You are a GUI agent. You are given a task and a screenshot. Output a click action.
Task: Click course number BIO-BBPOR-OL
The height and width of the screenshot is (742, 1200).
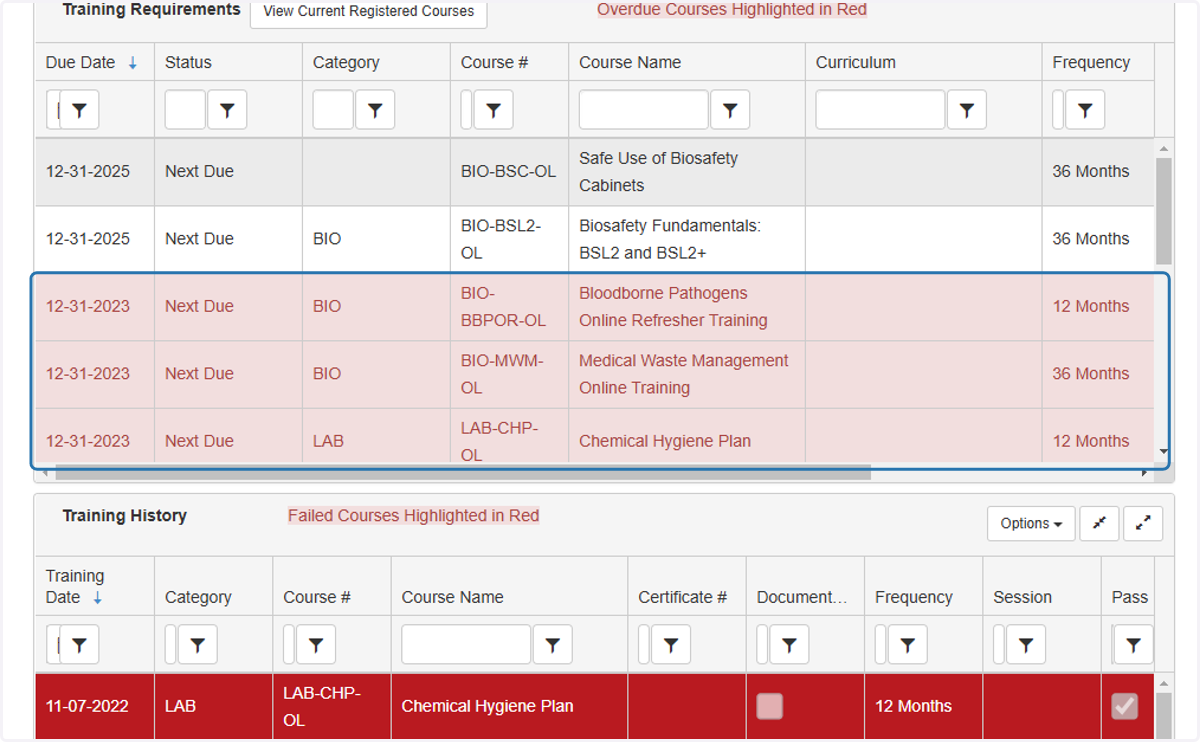(503, 307)
